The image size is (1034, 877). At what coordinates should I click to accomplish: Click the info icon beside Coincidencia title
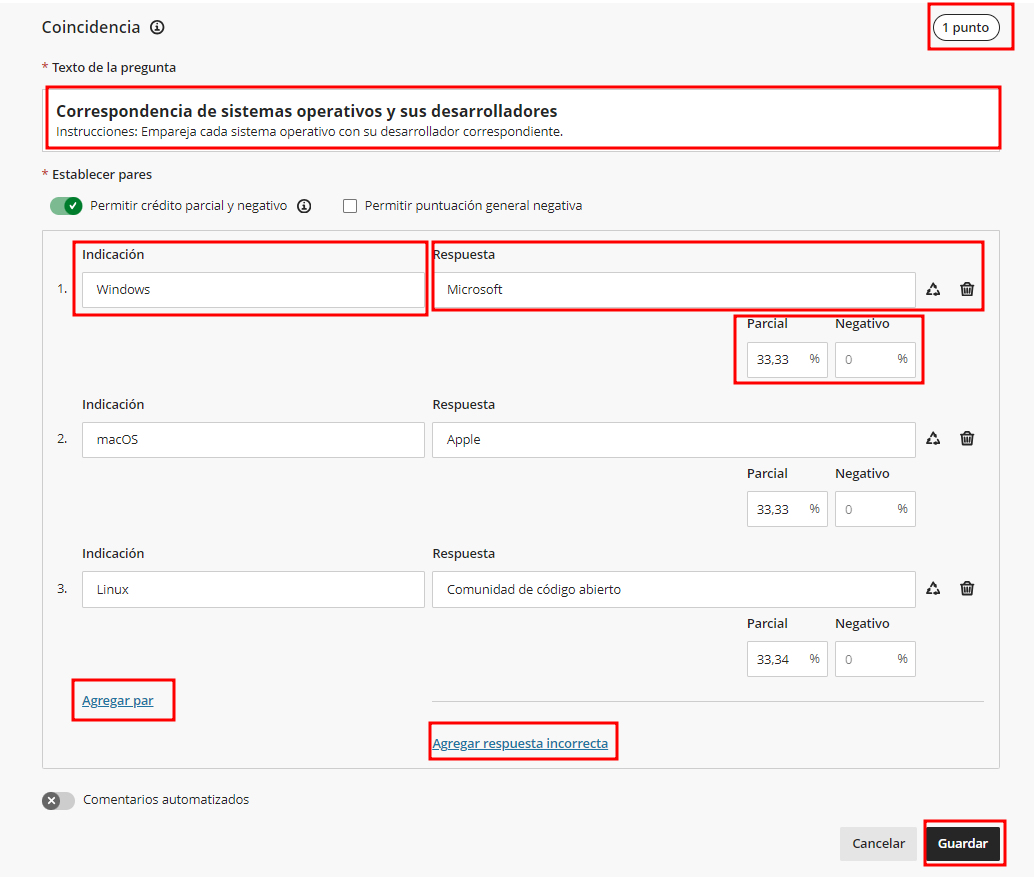[x=157, y=28]
